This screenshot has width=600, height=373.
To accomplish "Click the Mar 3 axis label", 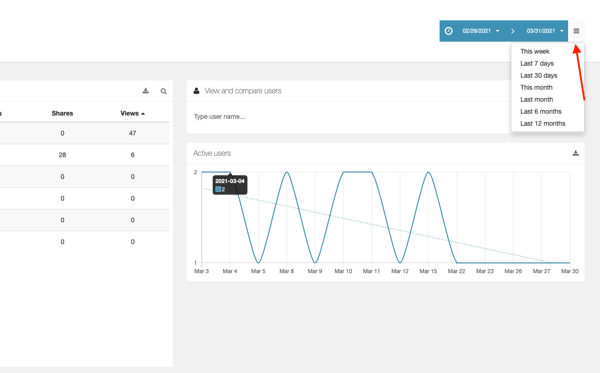I will [202, 271].
